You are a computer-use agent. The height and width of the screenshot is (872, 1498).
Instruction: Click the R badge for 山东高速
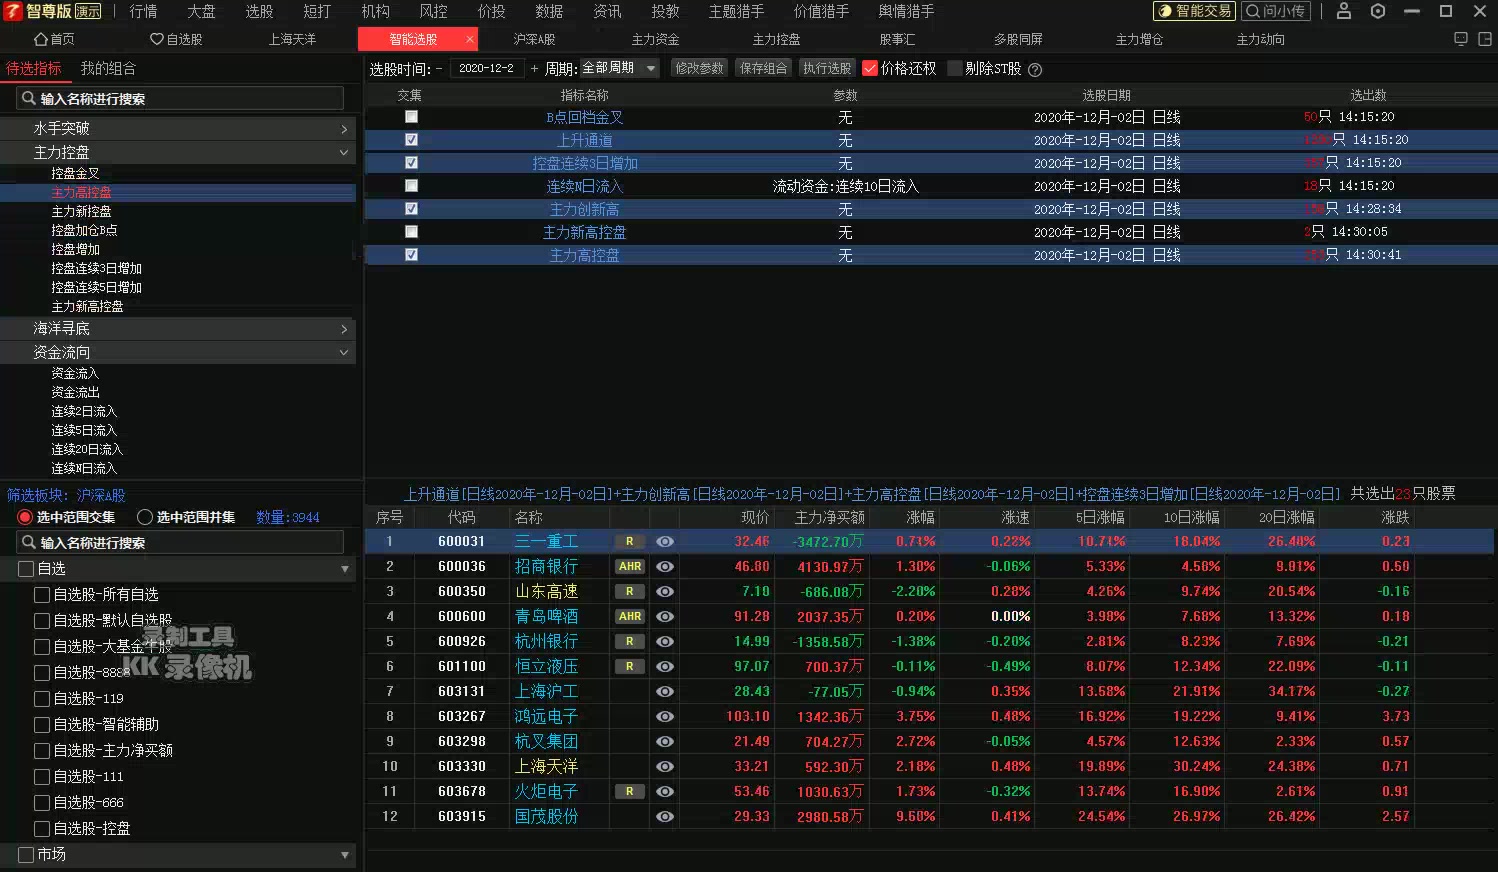(x=629, y=591)
